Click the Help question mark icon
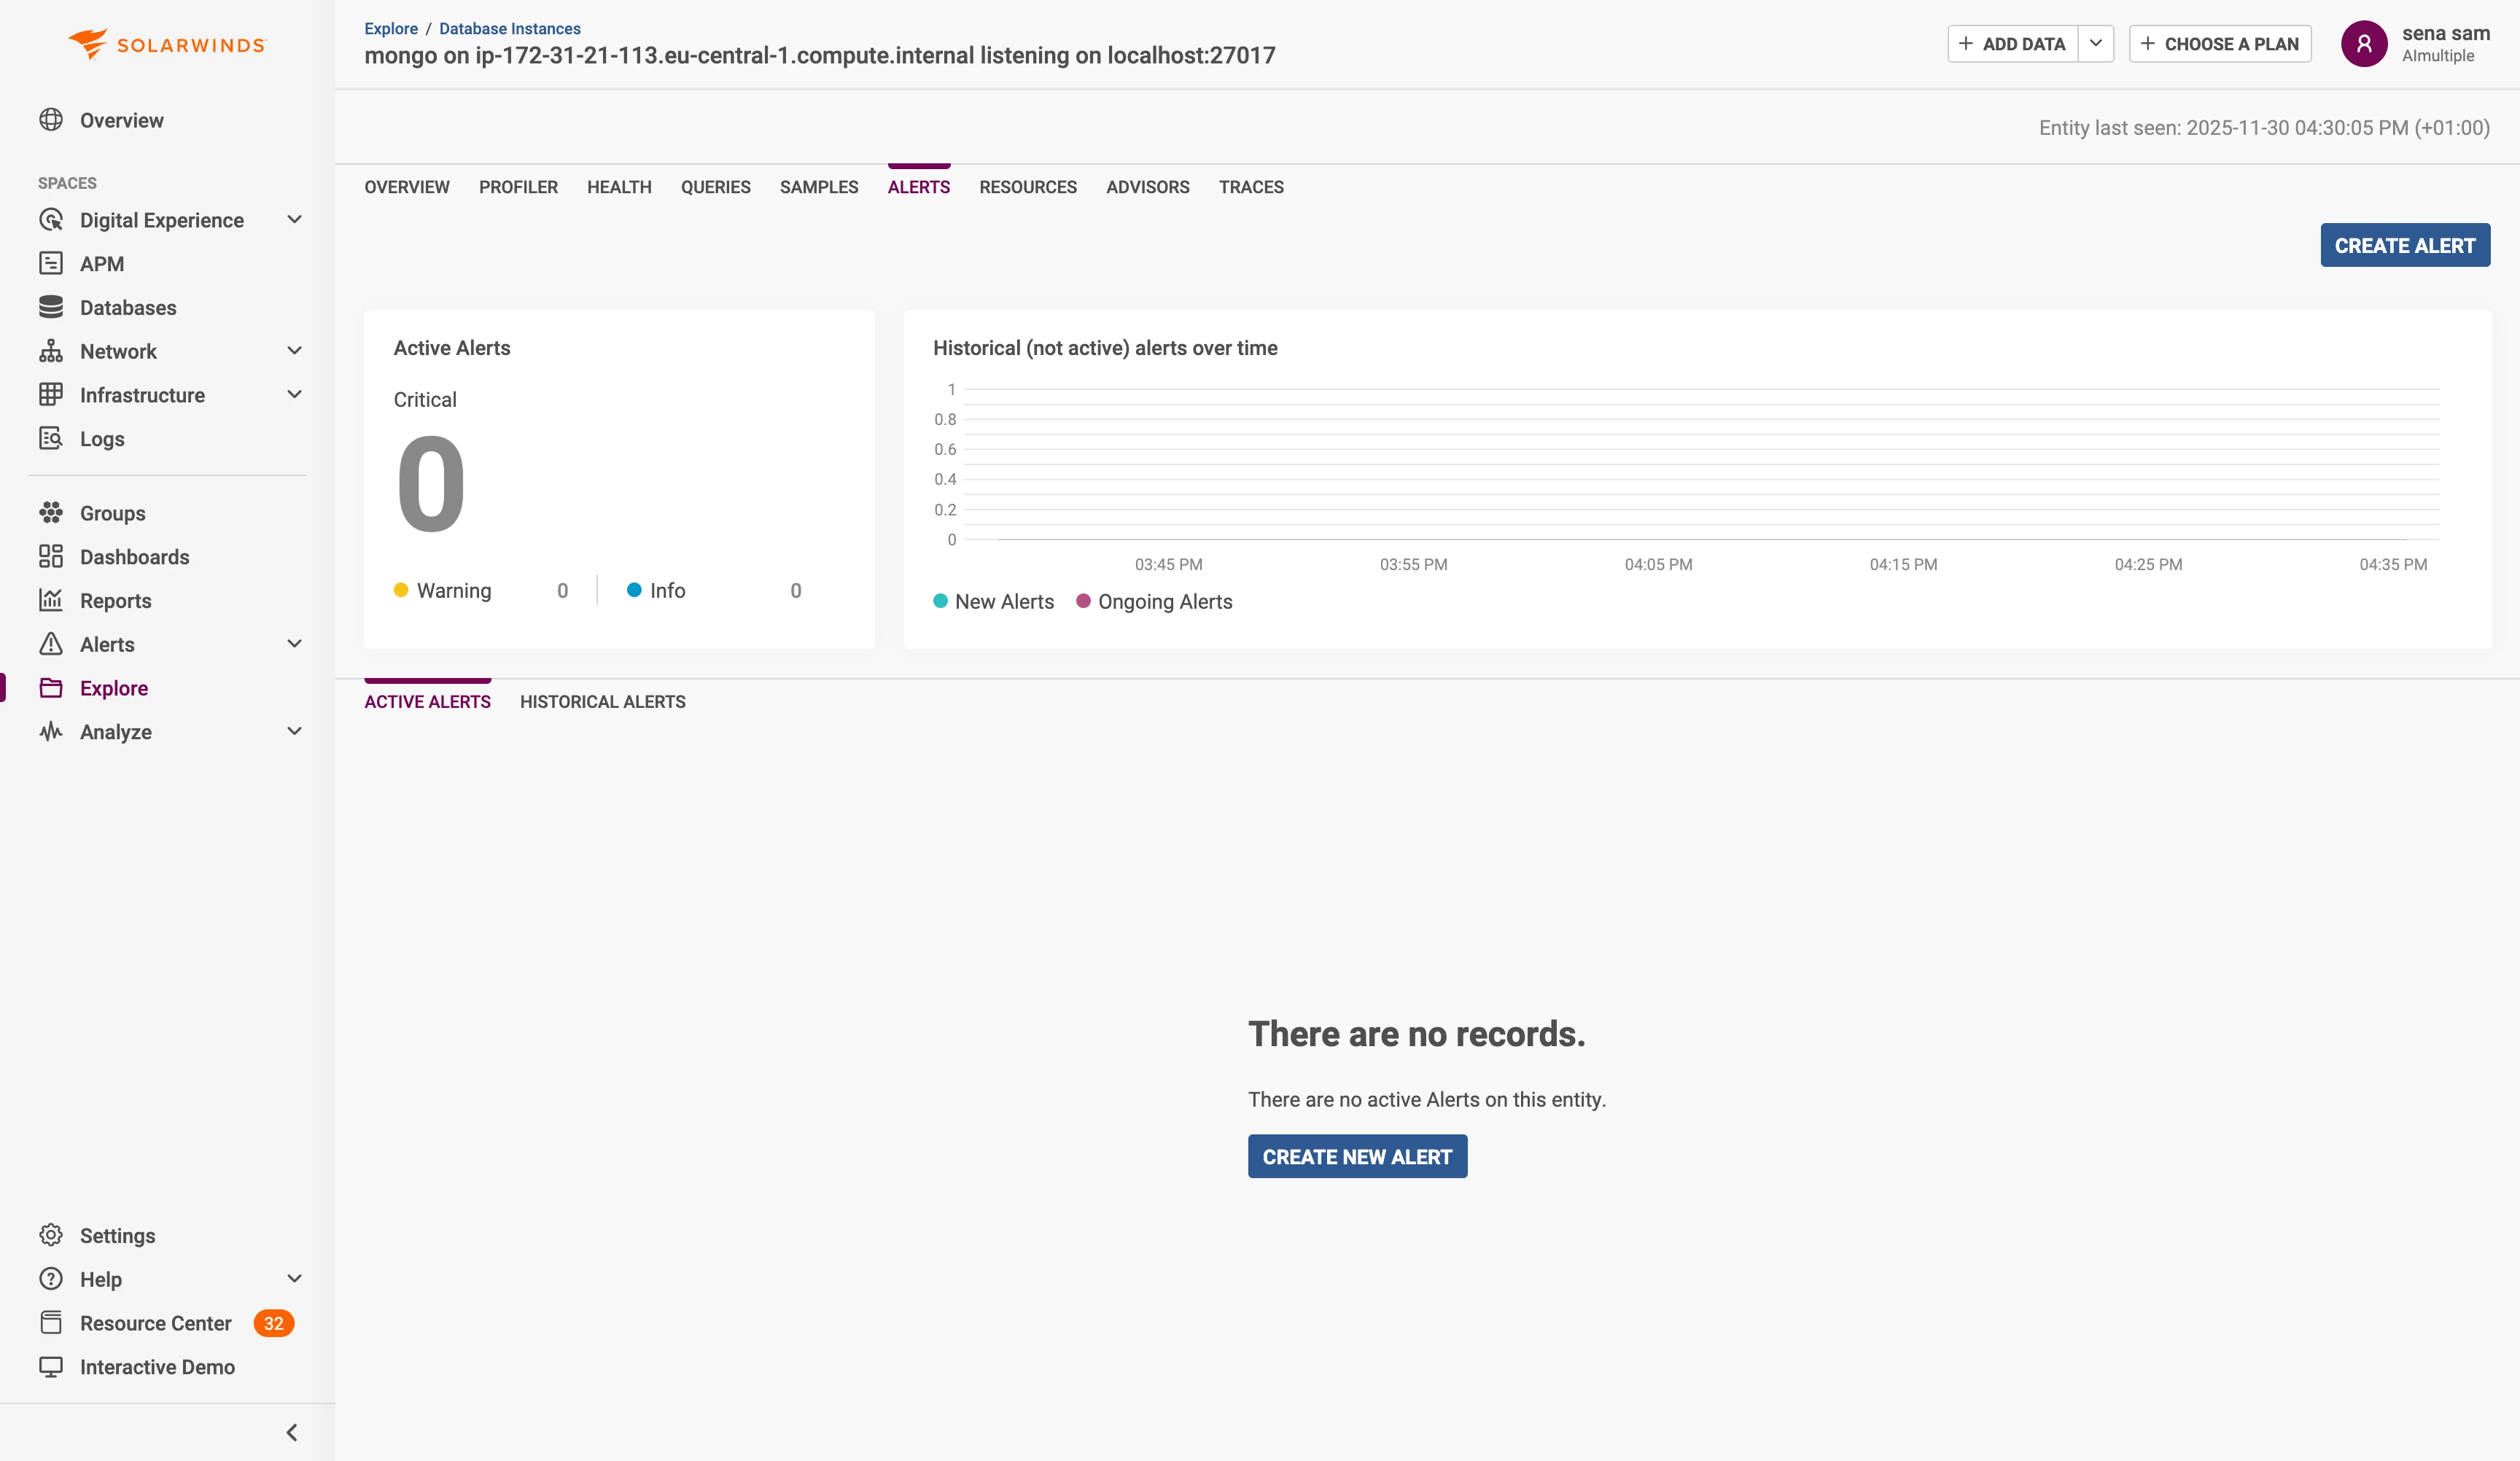2520x1461 pixels. tap(51, 1279)
